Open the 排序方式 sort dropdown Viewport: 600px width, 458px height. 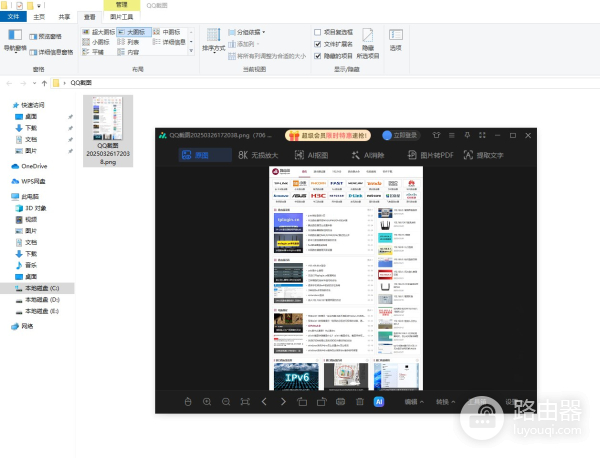tap(214, 40)
